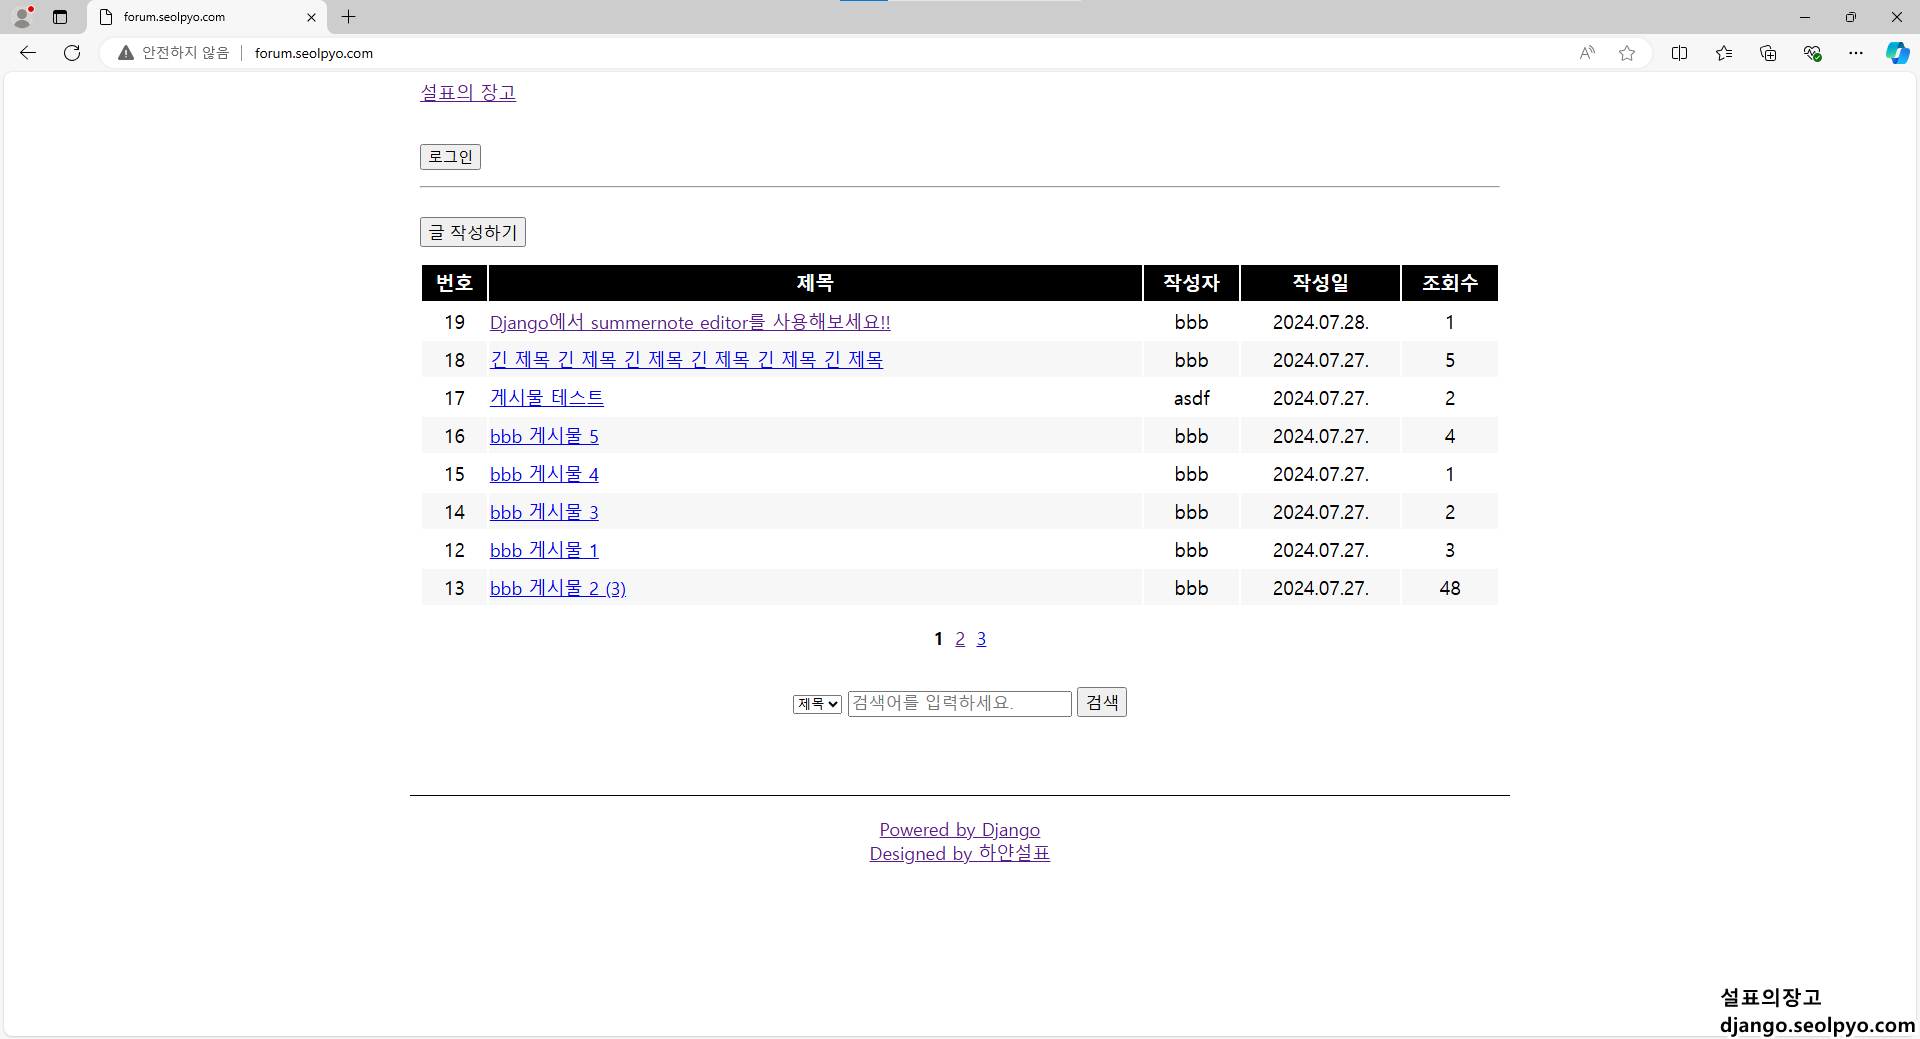Close the forum.seolpyo.com tab
Image resolution: width=1920 pixels, height=1039 pixels.
point(311,17)
